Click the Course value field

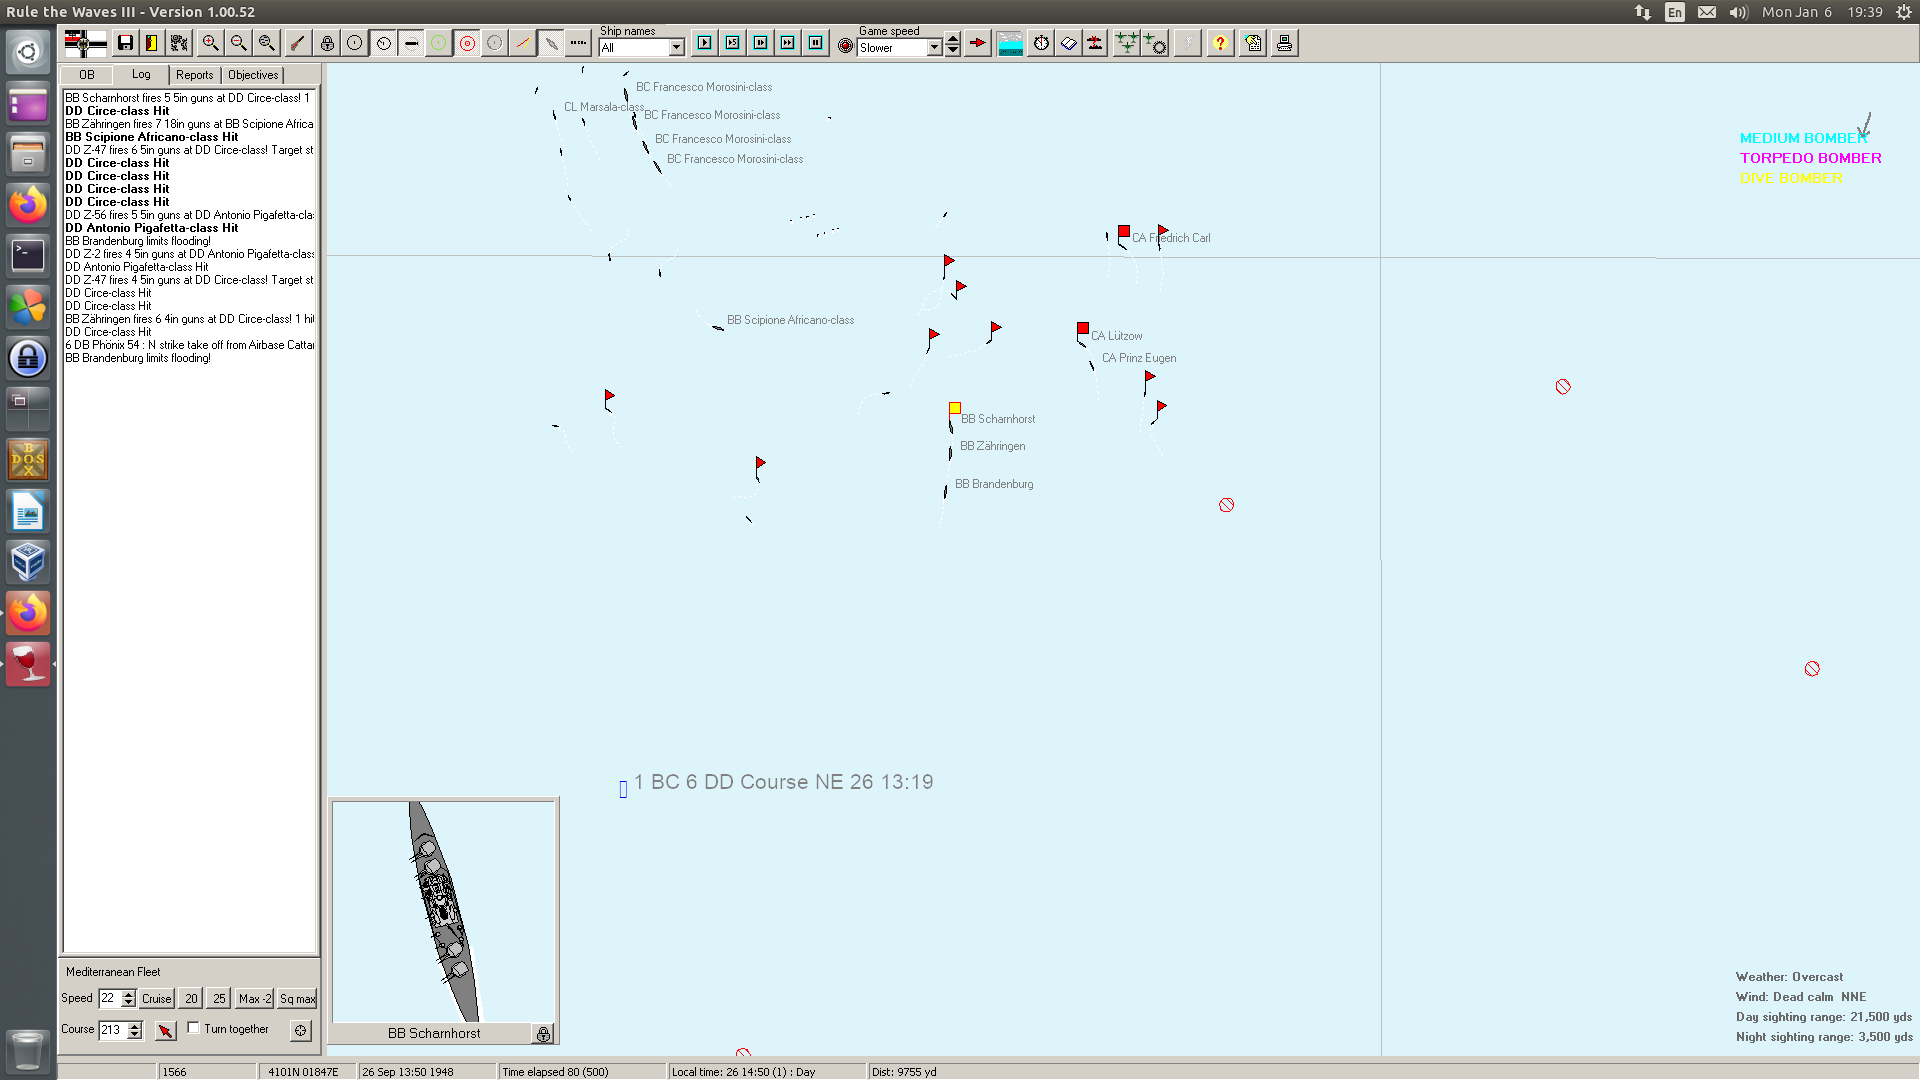coord(113,1030)
